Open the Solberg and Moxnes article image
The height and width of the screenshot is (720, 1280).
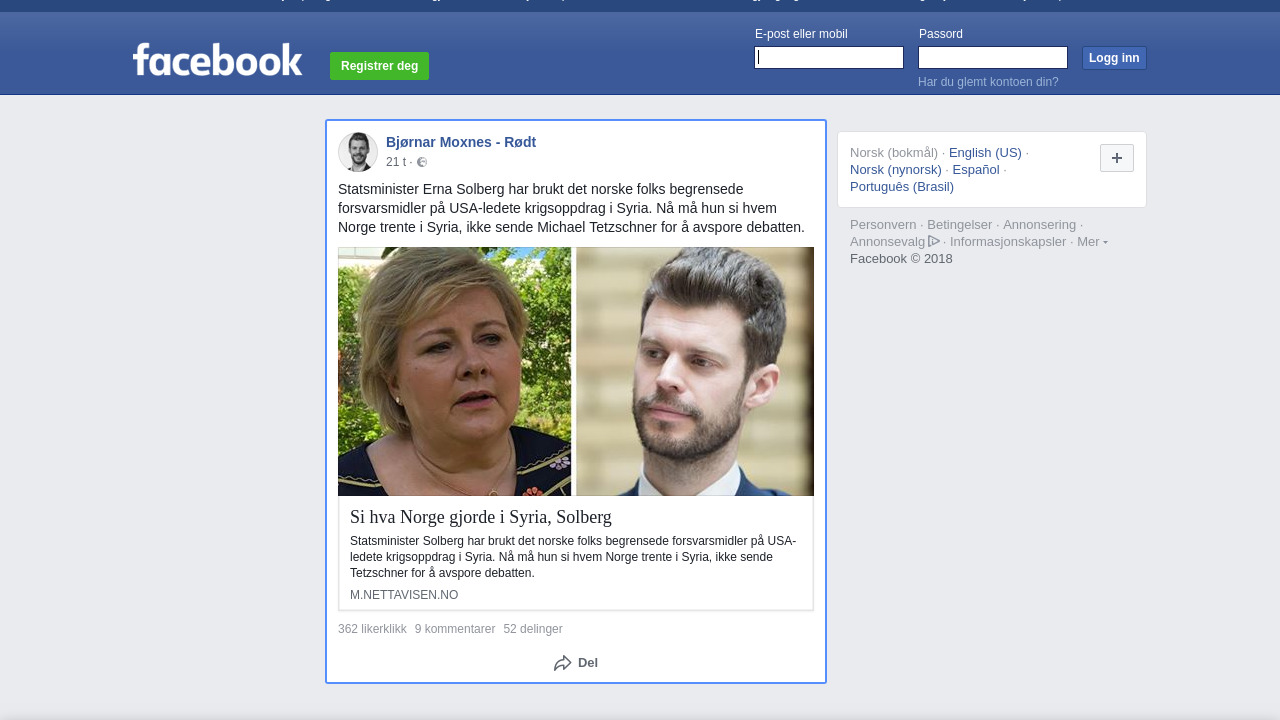(x=576, y=371)
